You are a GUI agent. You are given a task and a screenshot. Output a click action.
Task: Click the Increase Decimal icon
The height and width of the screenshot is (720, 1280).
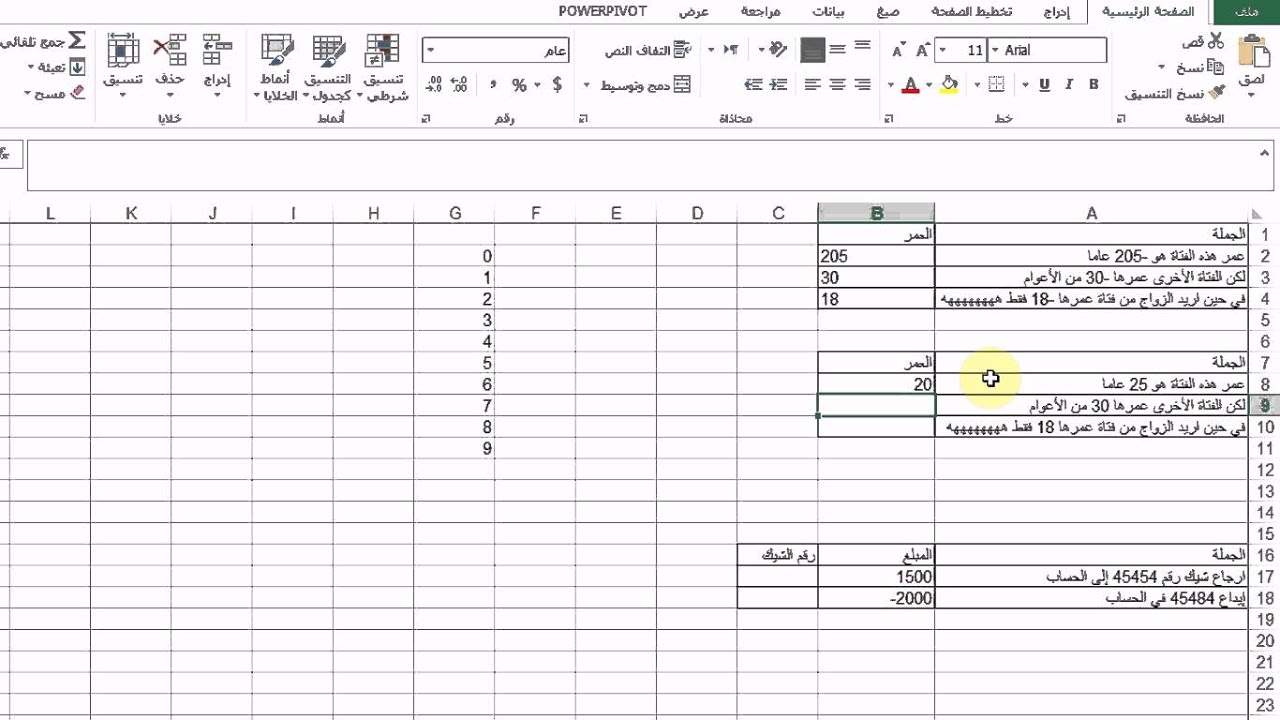pyautogui.click(x=460, y=85)
